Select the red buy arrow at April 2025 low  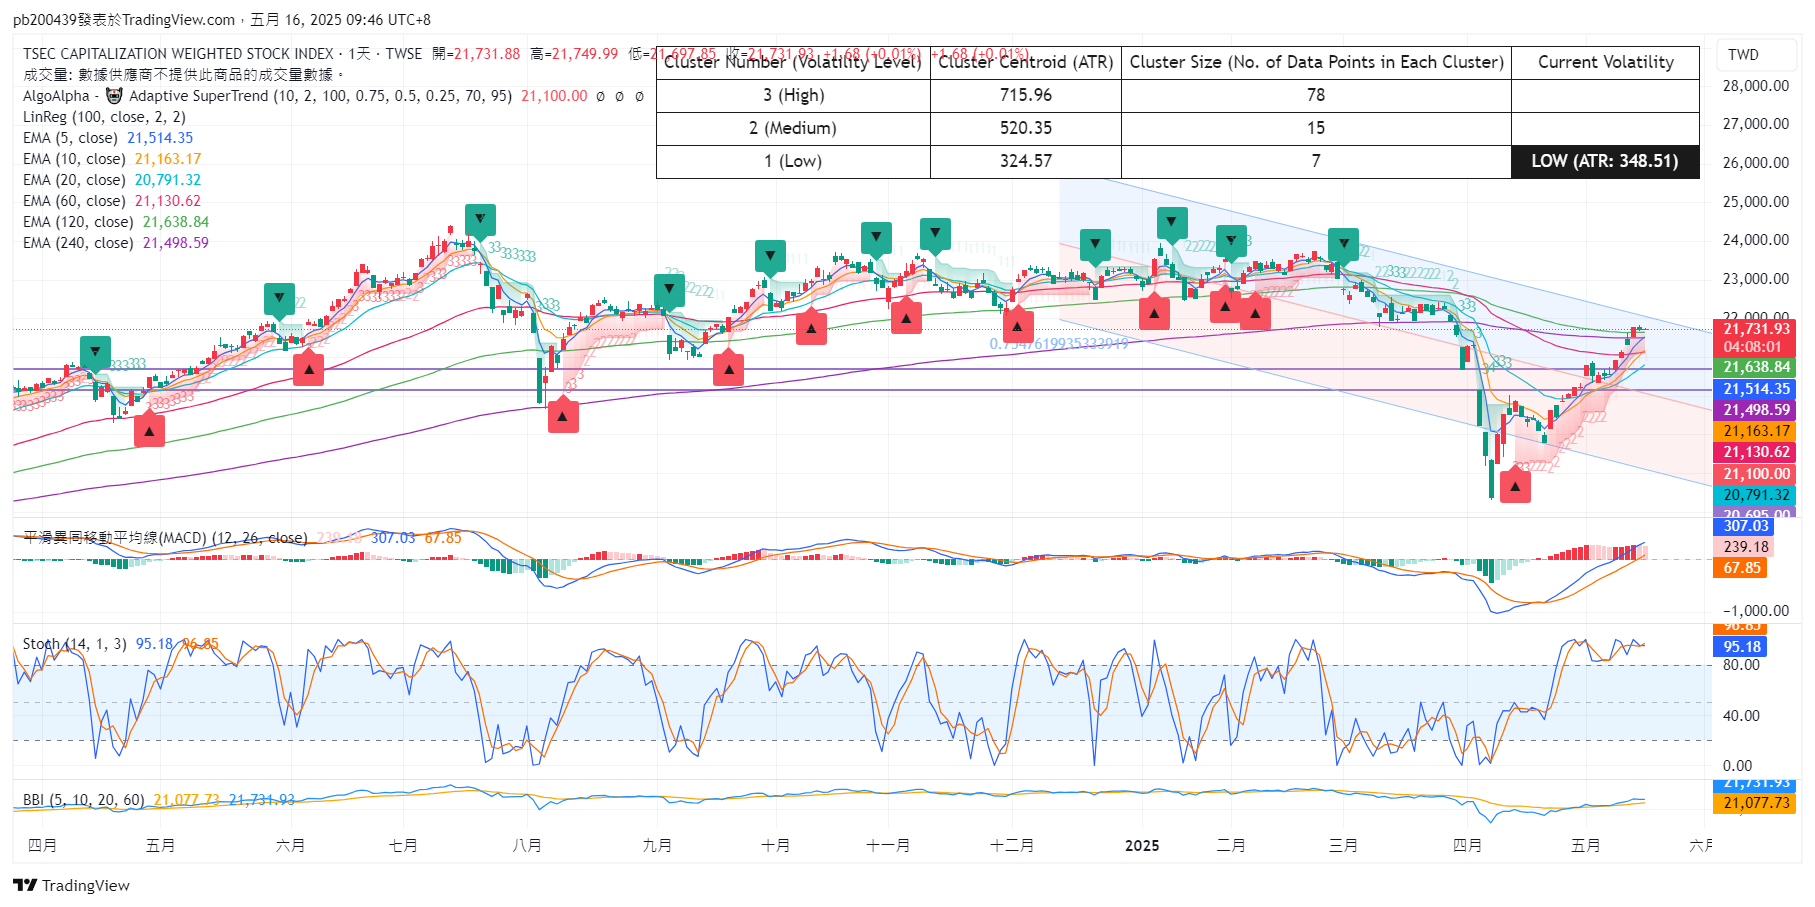(x=1515, y=487)
